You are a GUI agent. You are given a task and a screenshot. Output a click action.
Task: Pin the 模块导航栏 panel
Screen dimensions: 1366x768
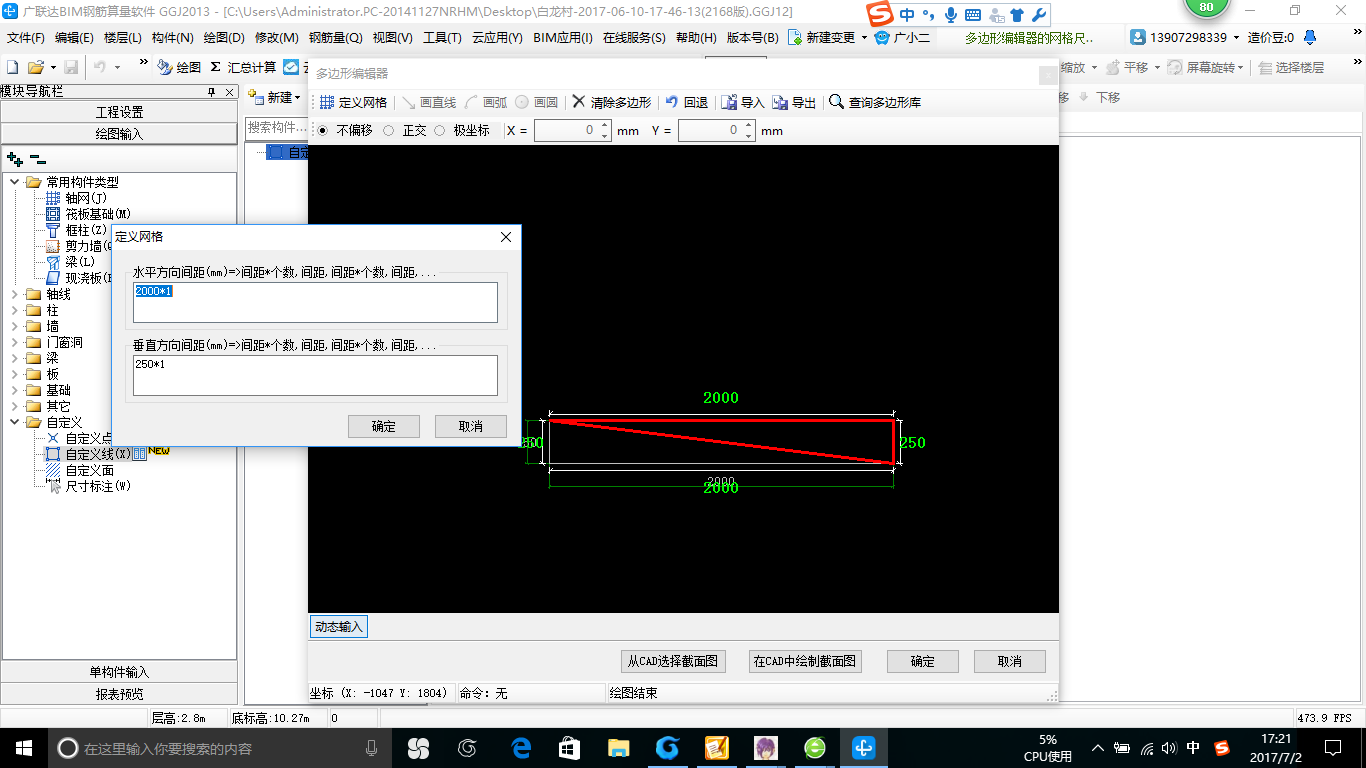[211, 92]
